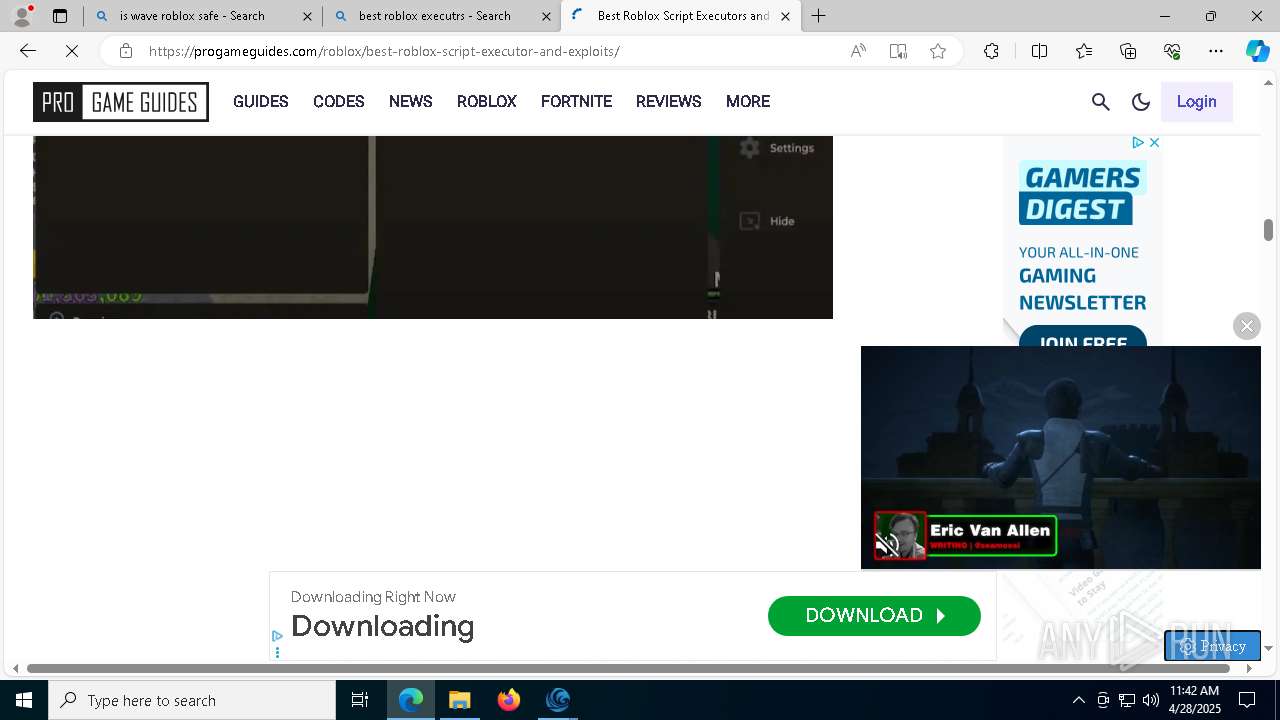Show hidden system tray icons
Screen dimensions: 1280x720
(x=1078, y=700)
